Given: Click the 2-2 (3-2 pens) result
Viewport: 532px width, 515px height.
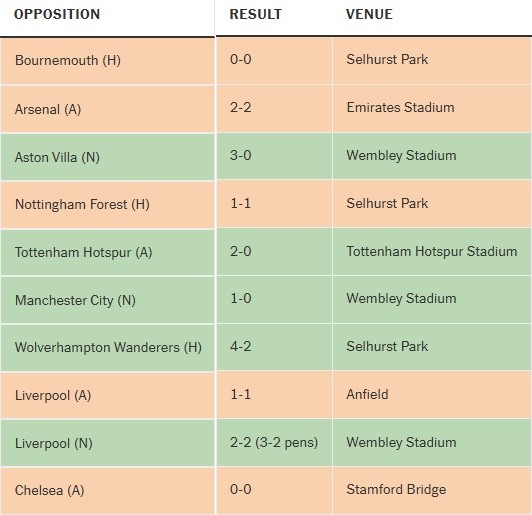Looking at the screenshot, I should [274, 442].
